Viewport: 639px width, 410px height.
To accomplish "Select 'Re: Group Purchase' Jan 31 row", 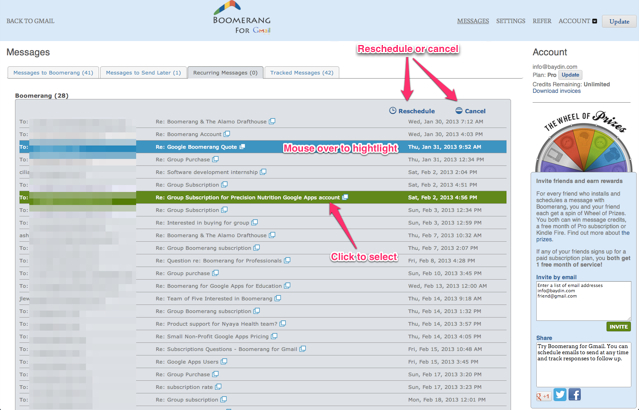I will point(263,159).
